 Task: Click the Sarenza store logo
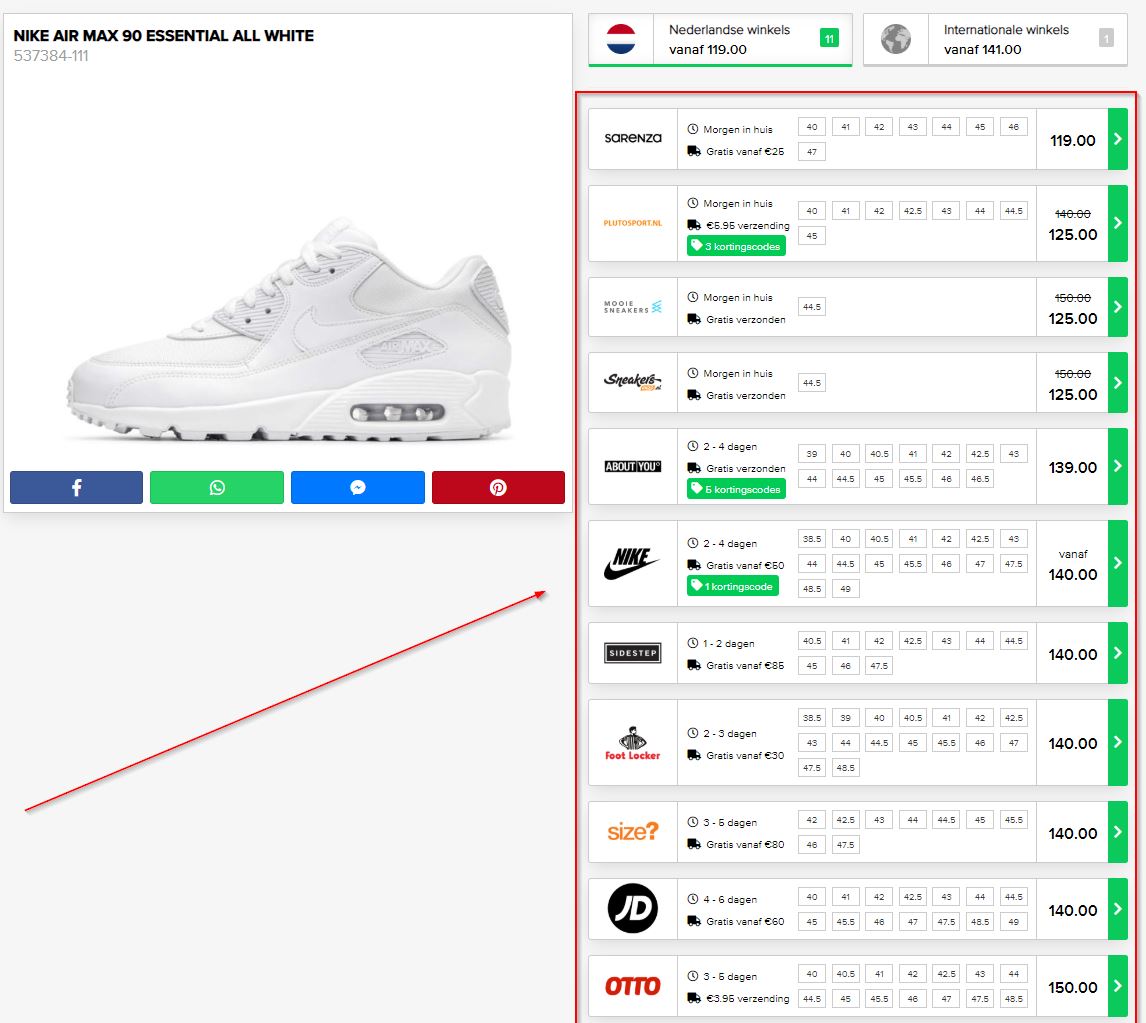pos(633,138)
